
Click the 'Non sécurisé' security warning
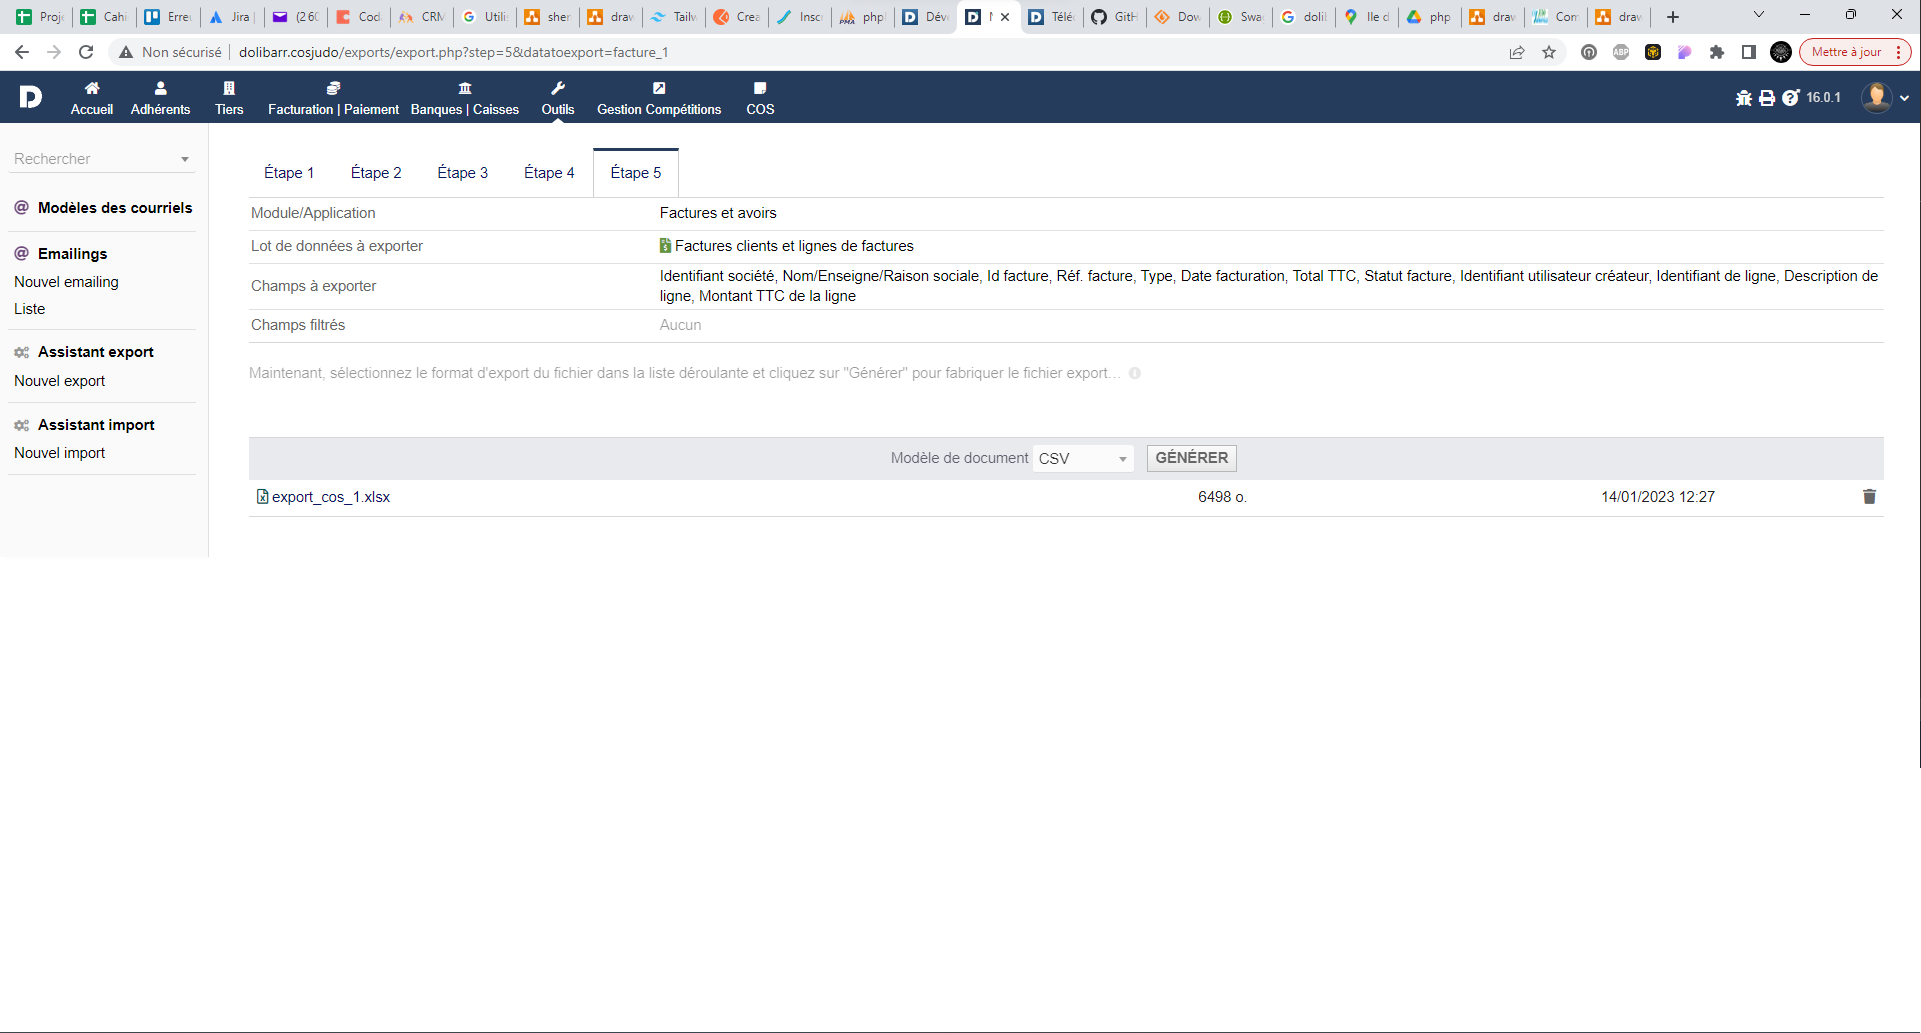point(170,52)
